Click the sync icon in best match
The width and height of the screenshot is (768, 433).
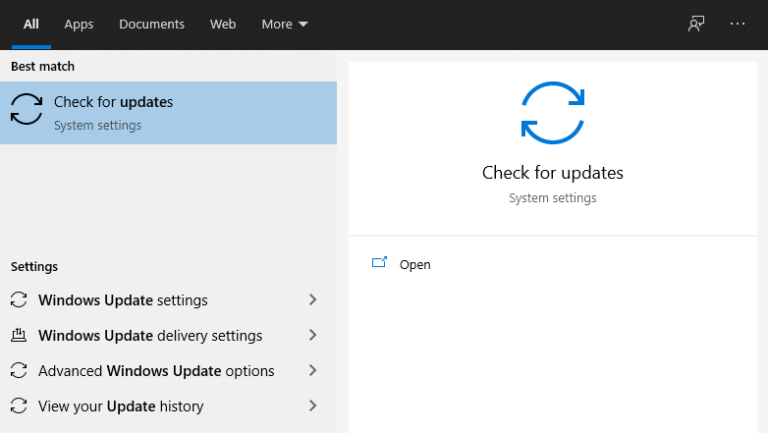pyautogui.click(x=26, y=109)
